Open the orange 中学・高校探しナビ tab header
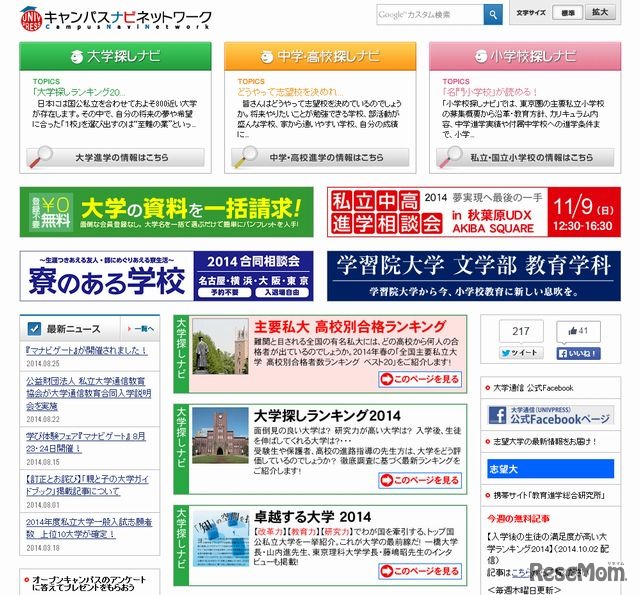The height and width of the screenshot is (595, 640). pyautogui.click(x=320, y=56)
